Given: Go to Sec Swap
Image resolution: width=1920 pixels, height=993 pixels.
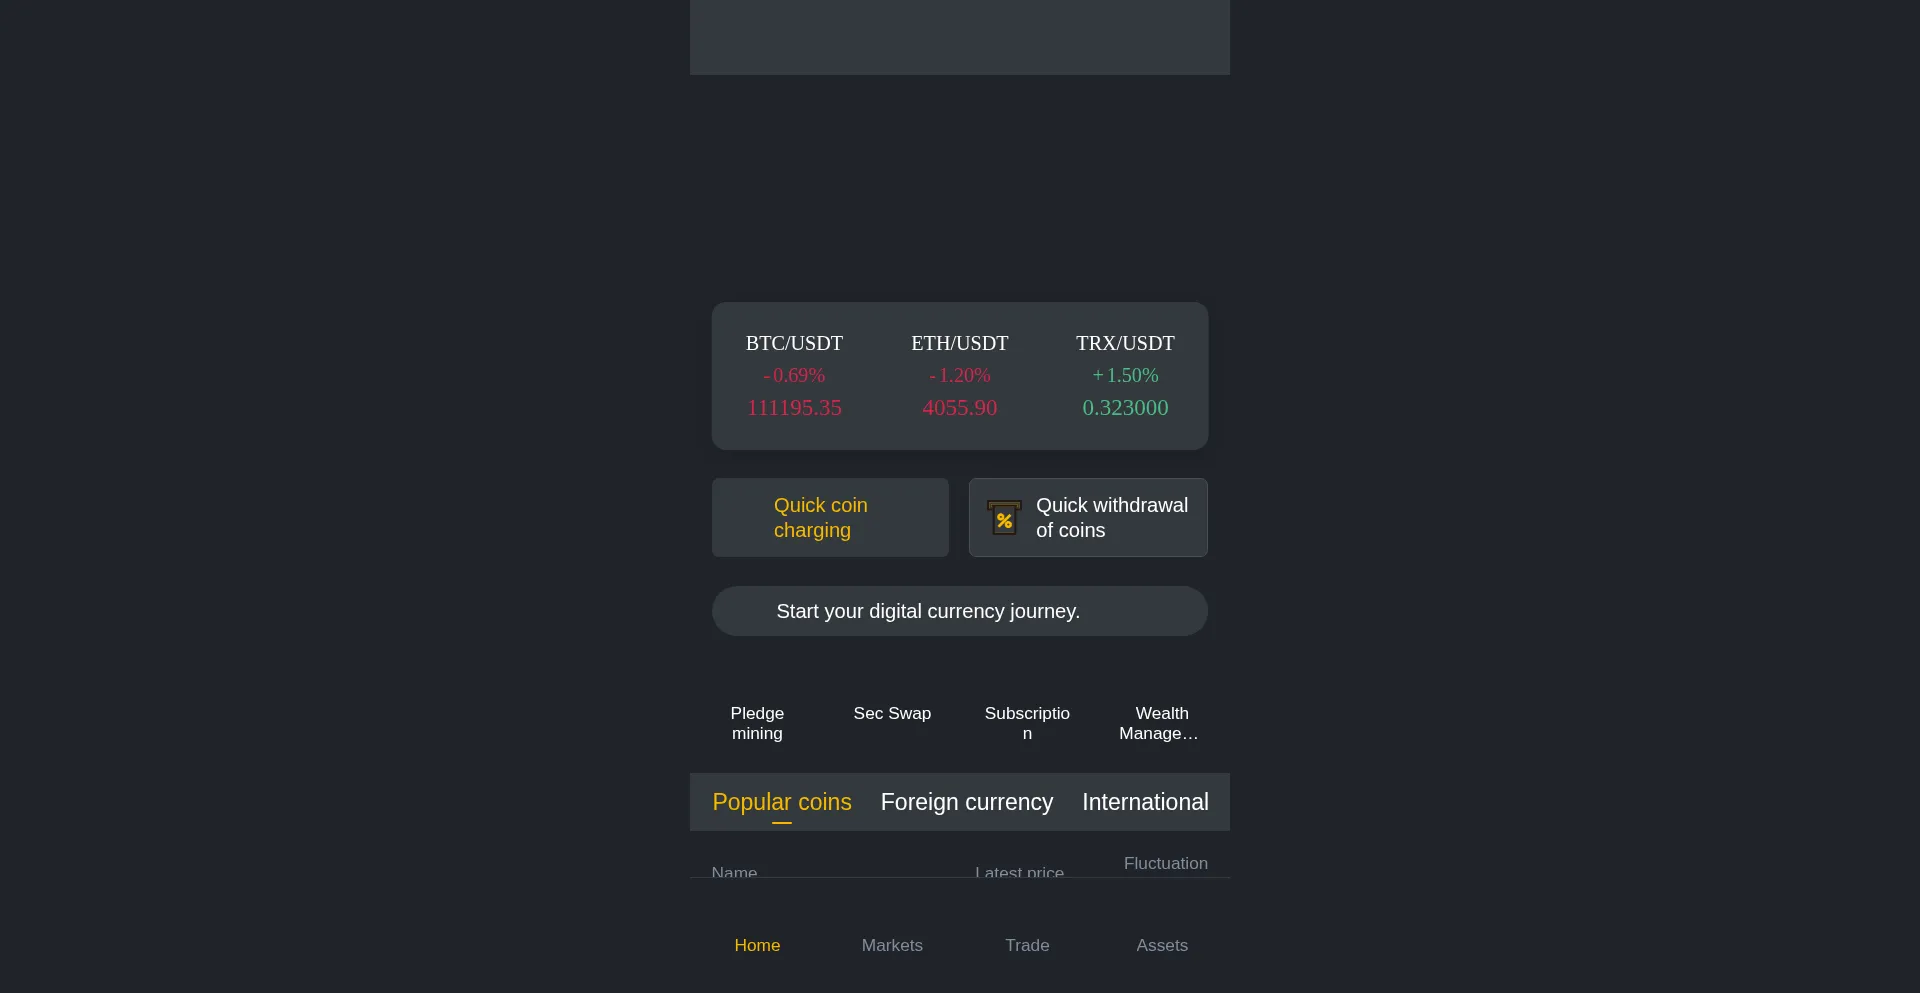Looking at the screenshot, I should point(892,713).
